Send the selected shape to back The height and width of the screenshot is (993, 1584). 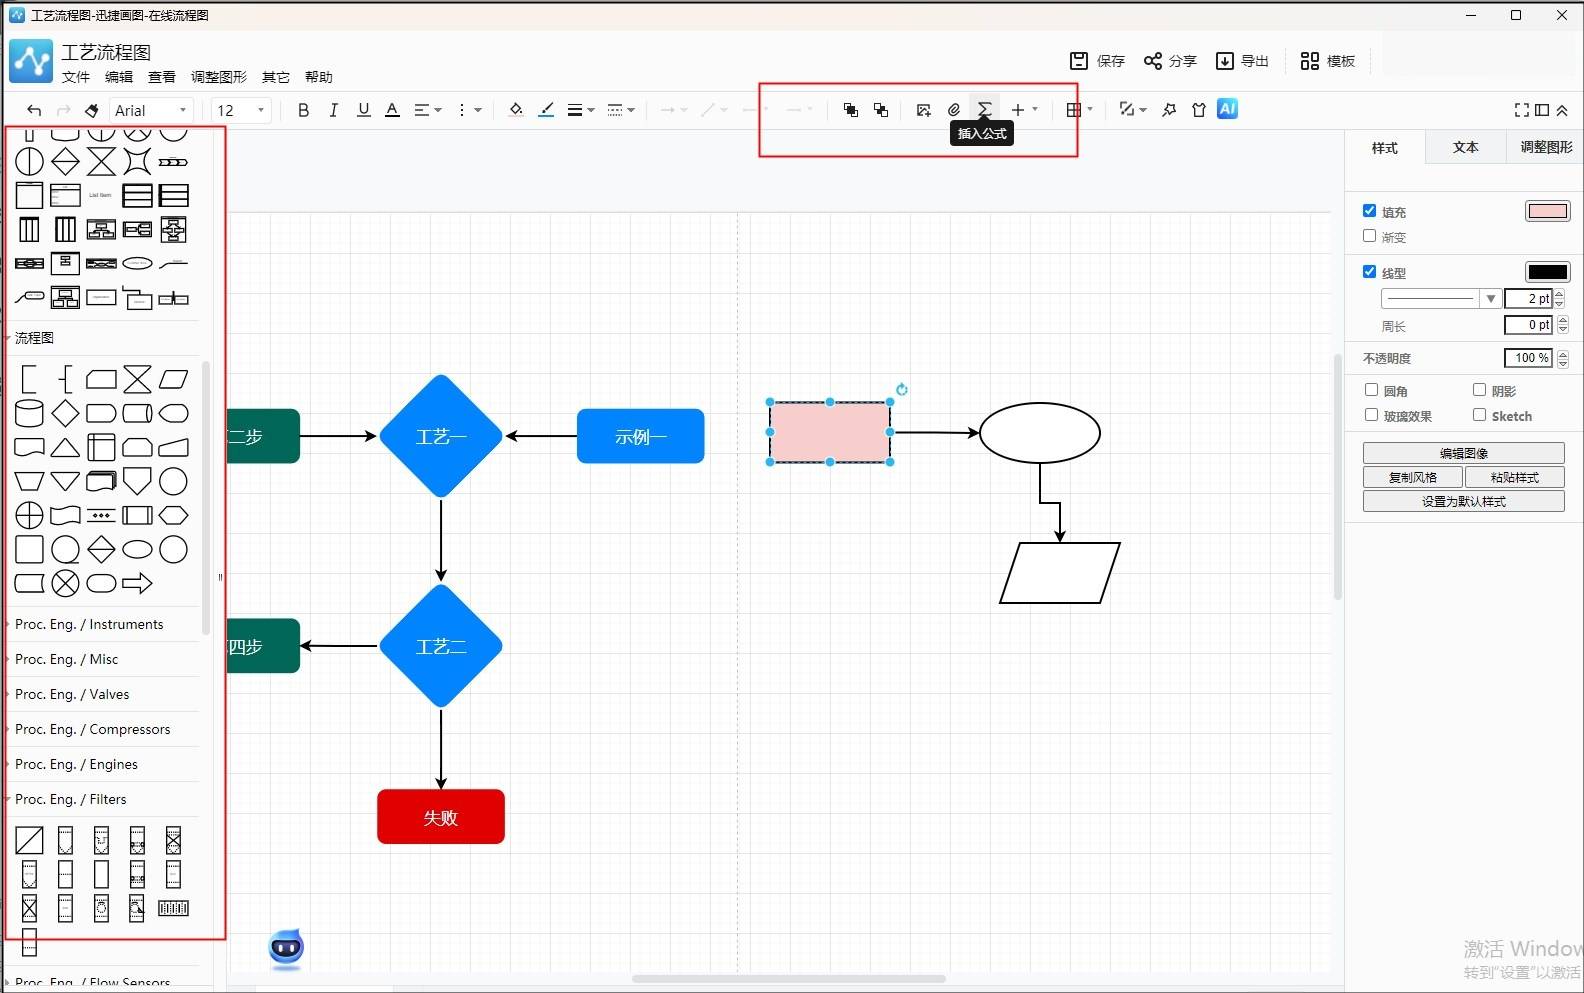coord(881,110)
